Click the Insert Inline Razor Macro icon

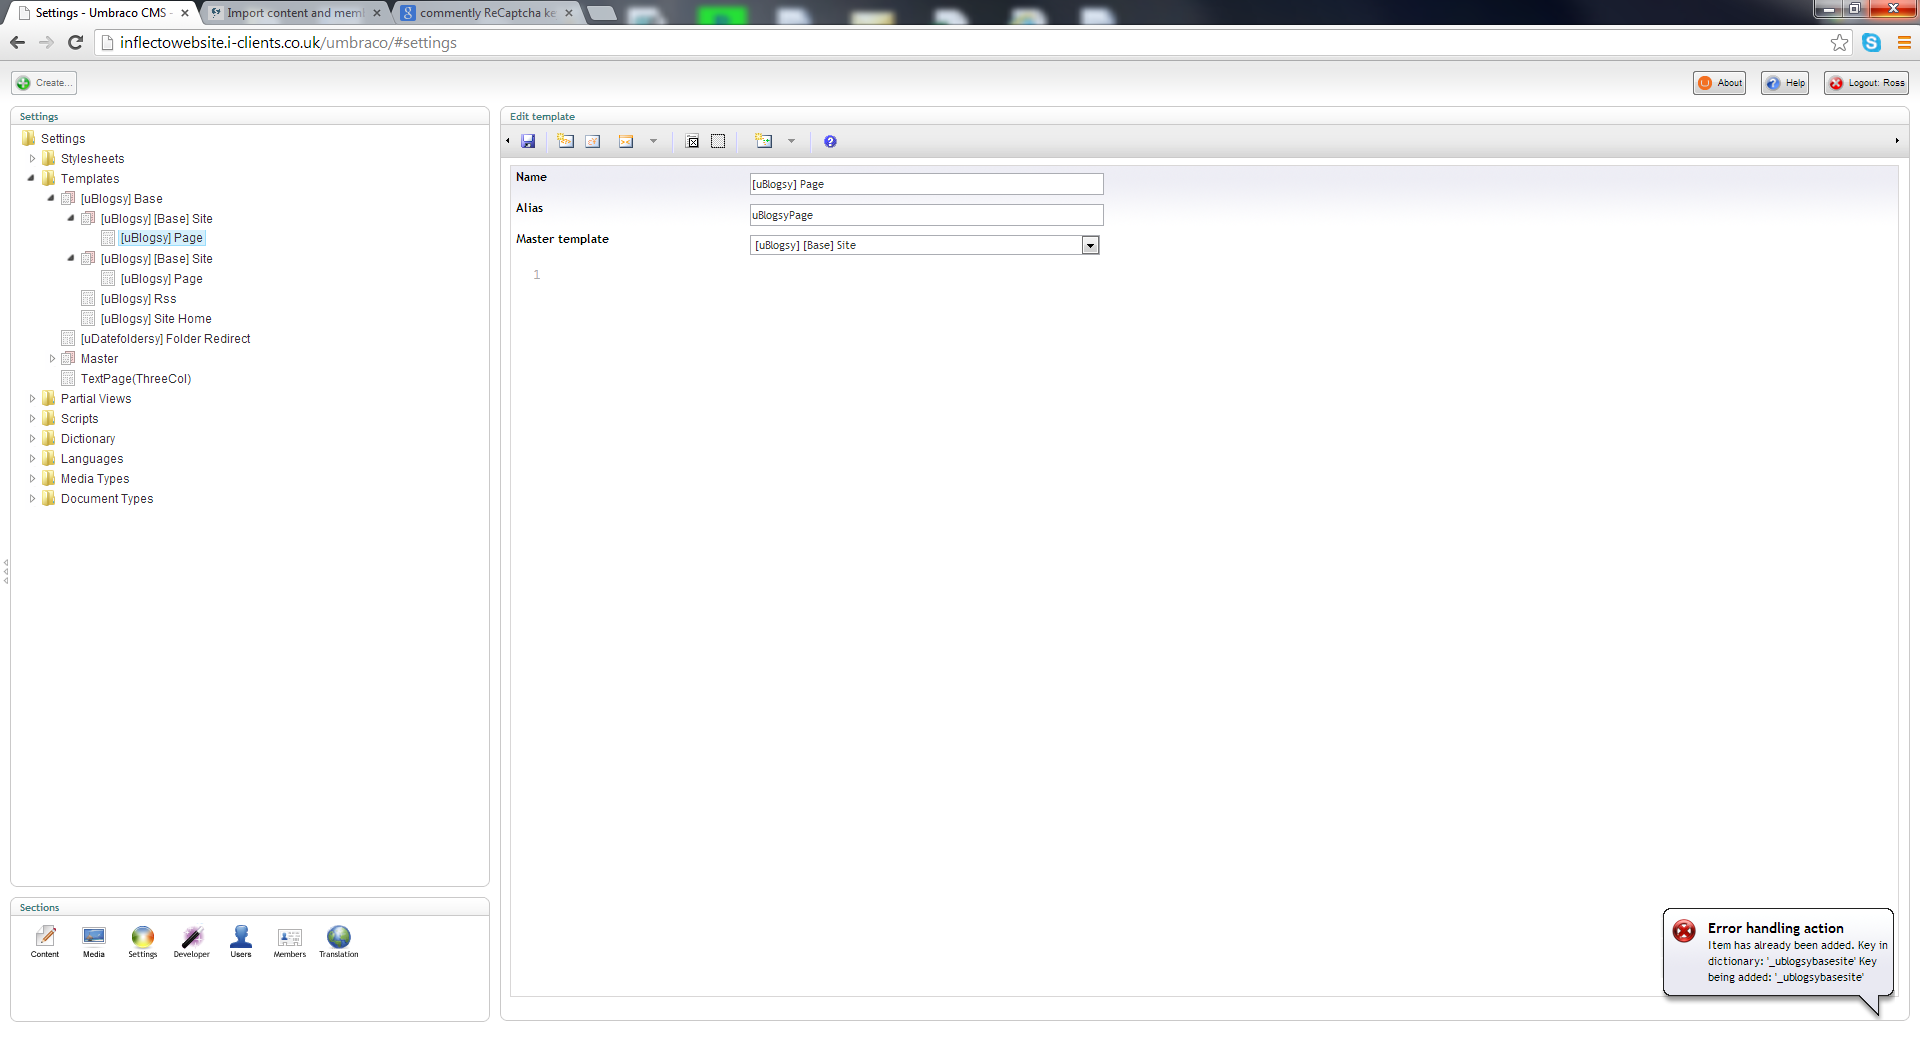click(764, 141)
